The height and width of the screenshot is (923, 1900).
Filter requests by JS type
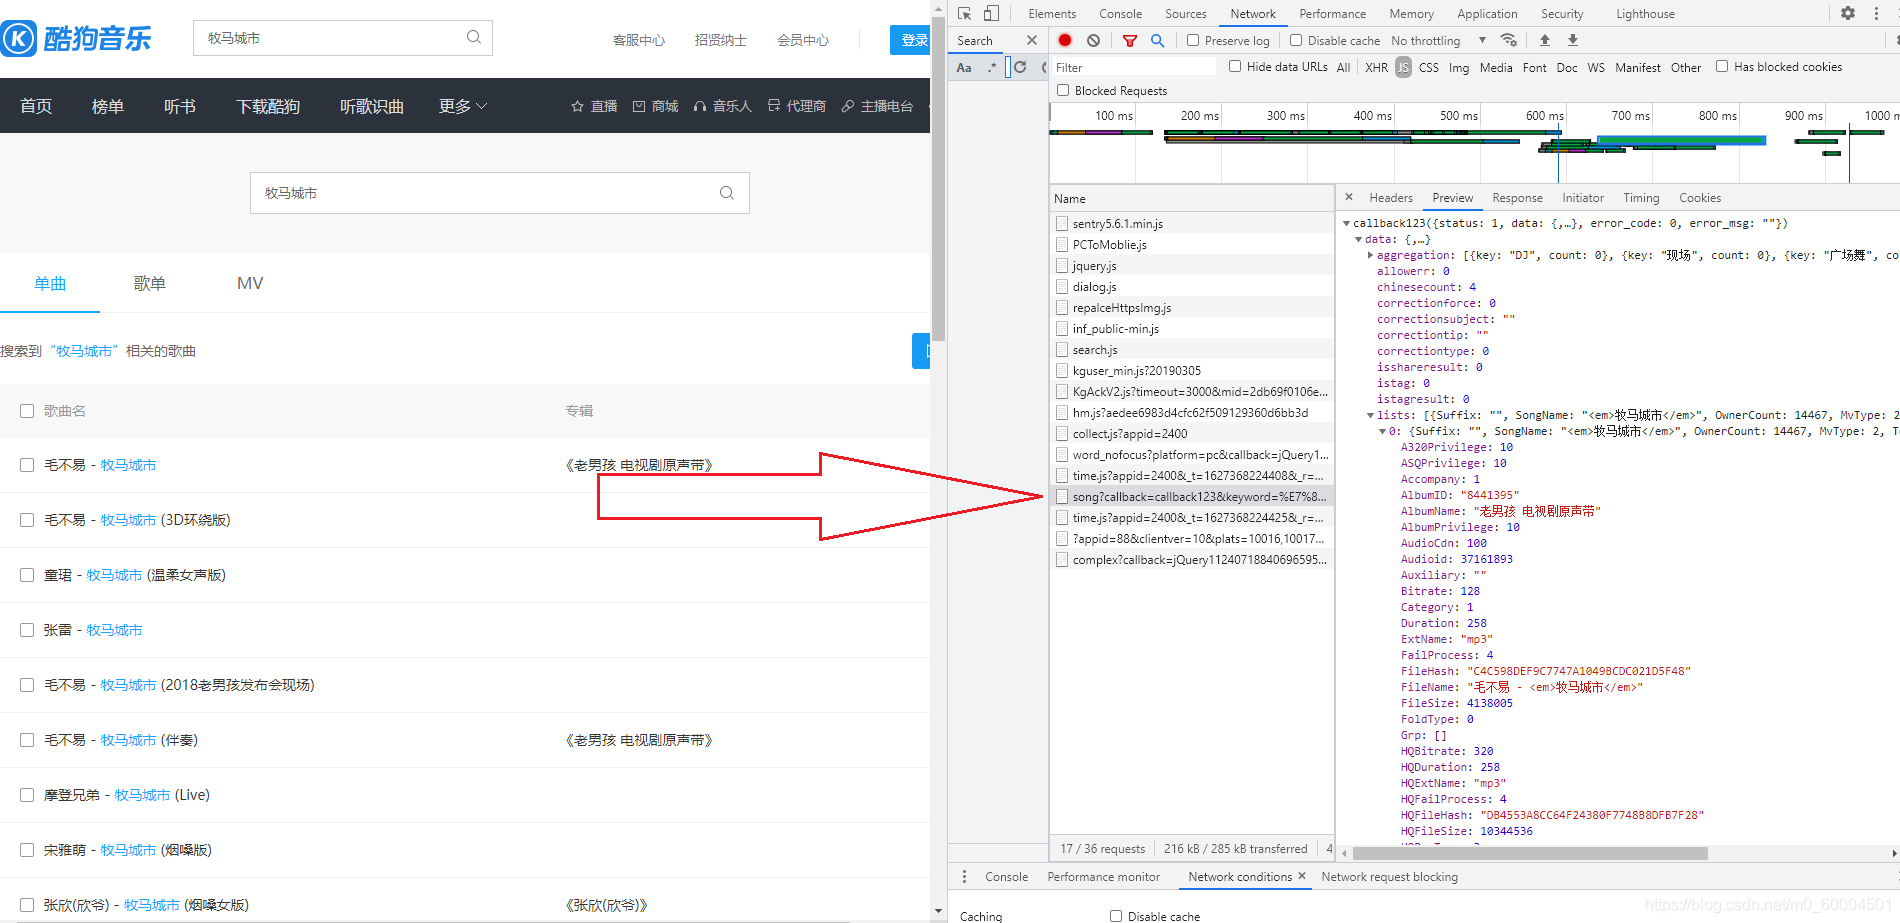[x=1403, y=68]
